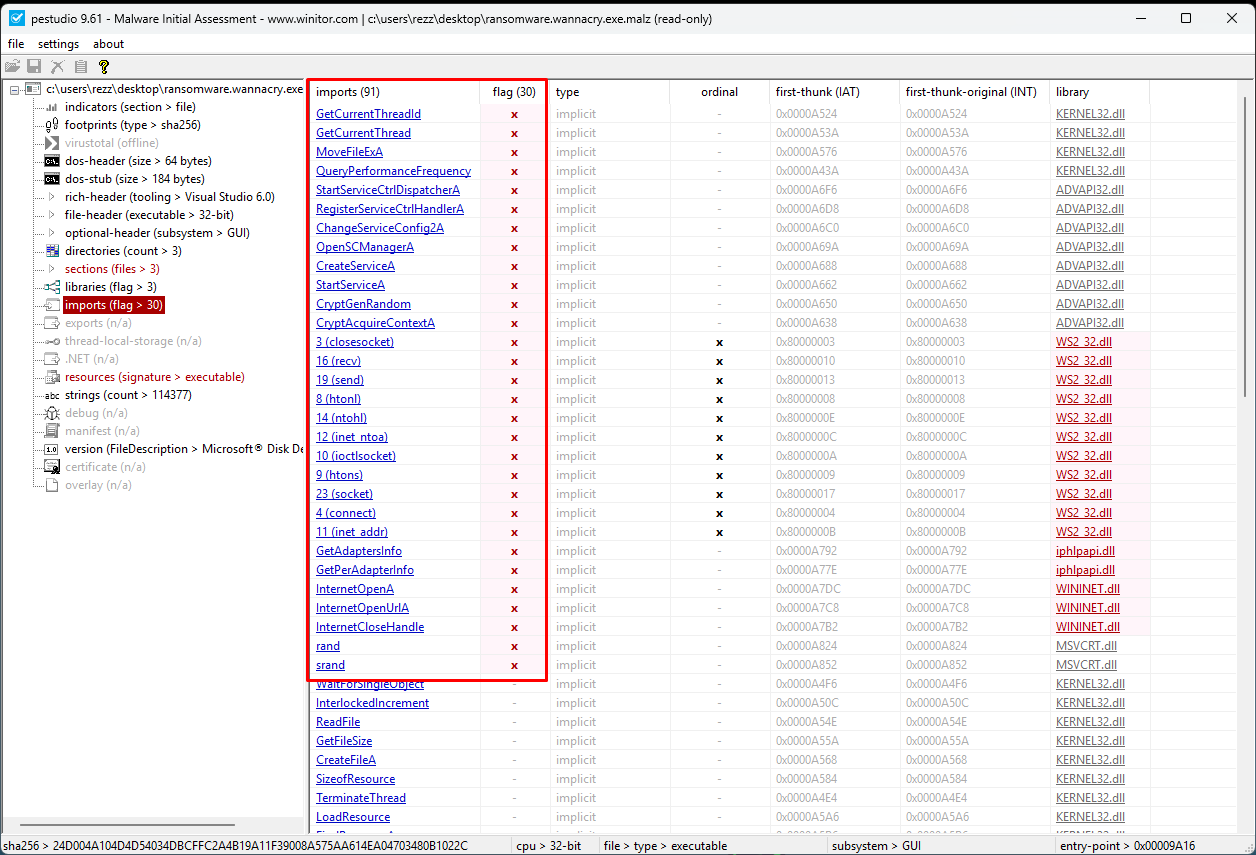Open the settings menu
Viewport: 1256px width, 855px height.
[58, 43]
